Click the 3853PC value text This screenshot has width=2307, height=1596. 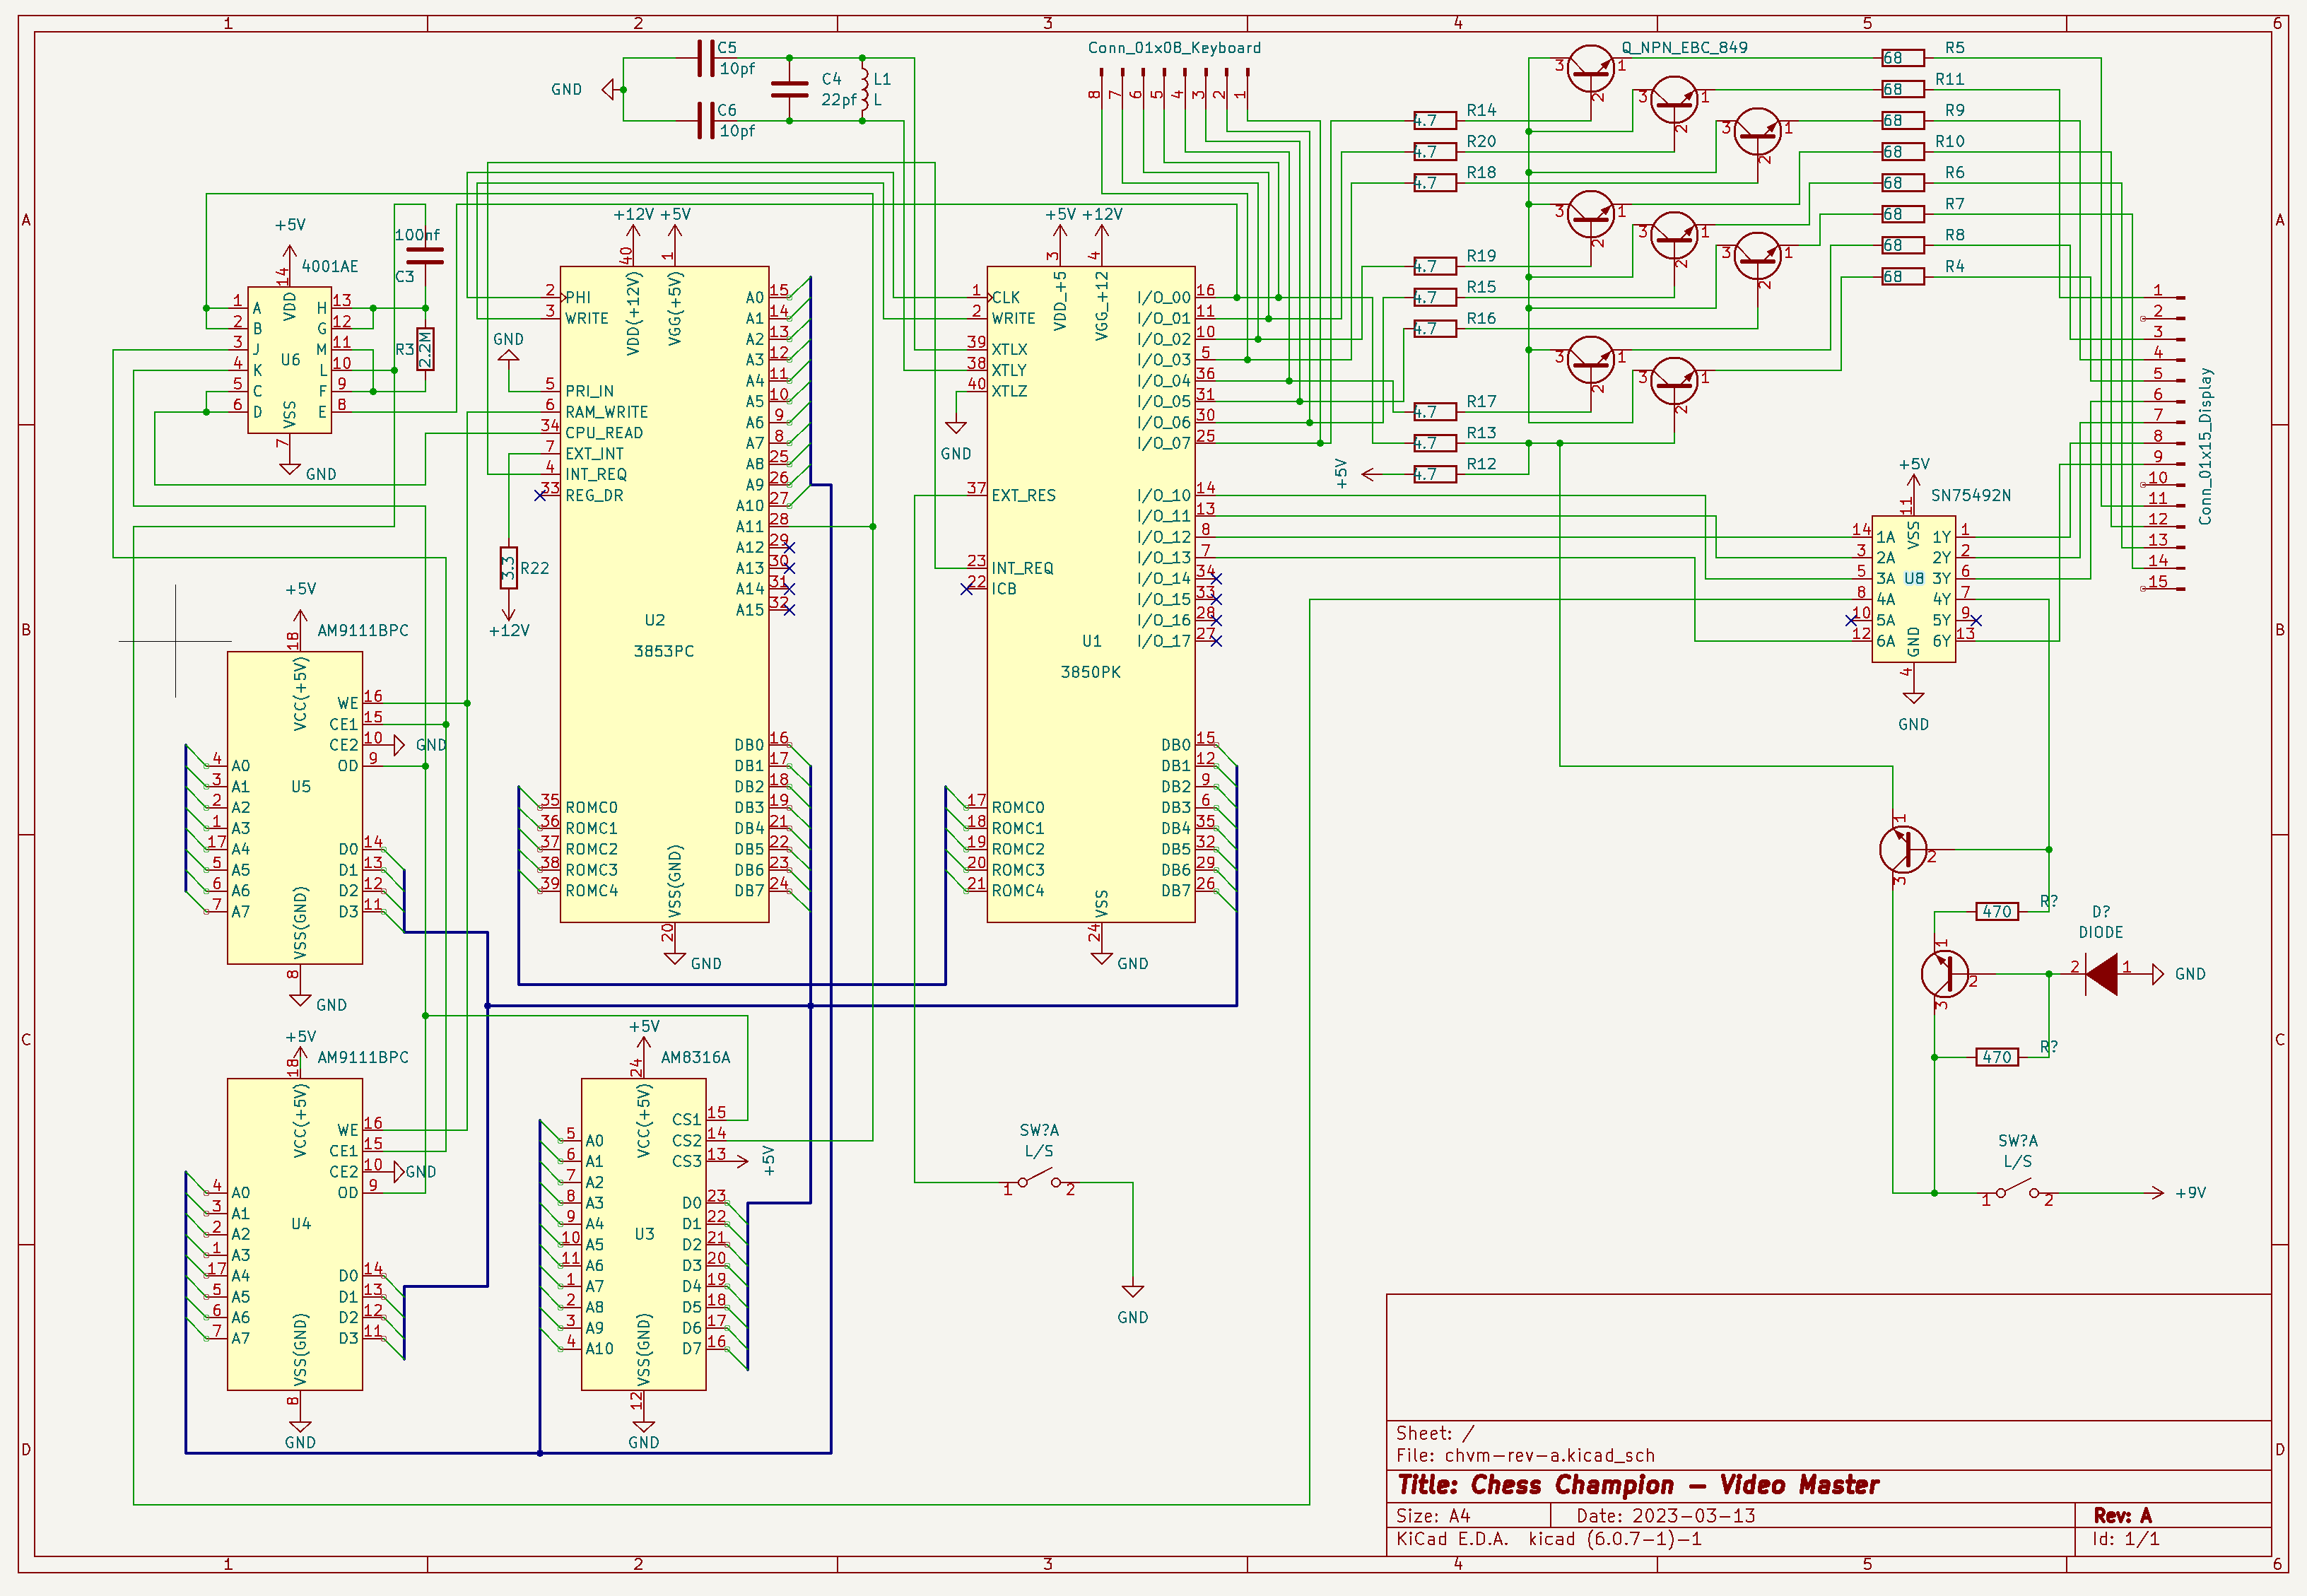click(x=664, y=651)
